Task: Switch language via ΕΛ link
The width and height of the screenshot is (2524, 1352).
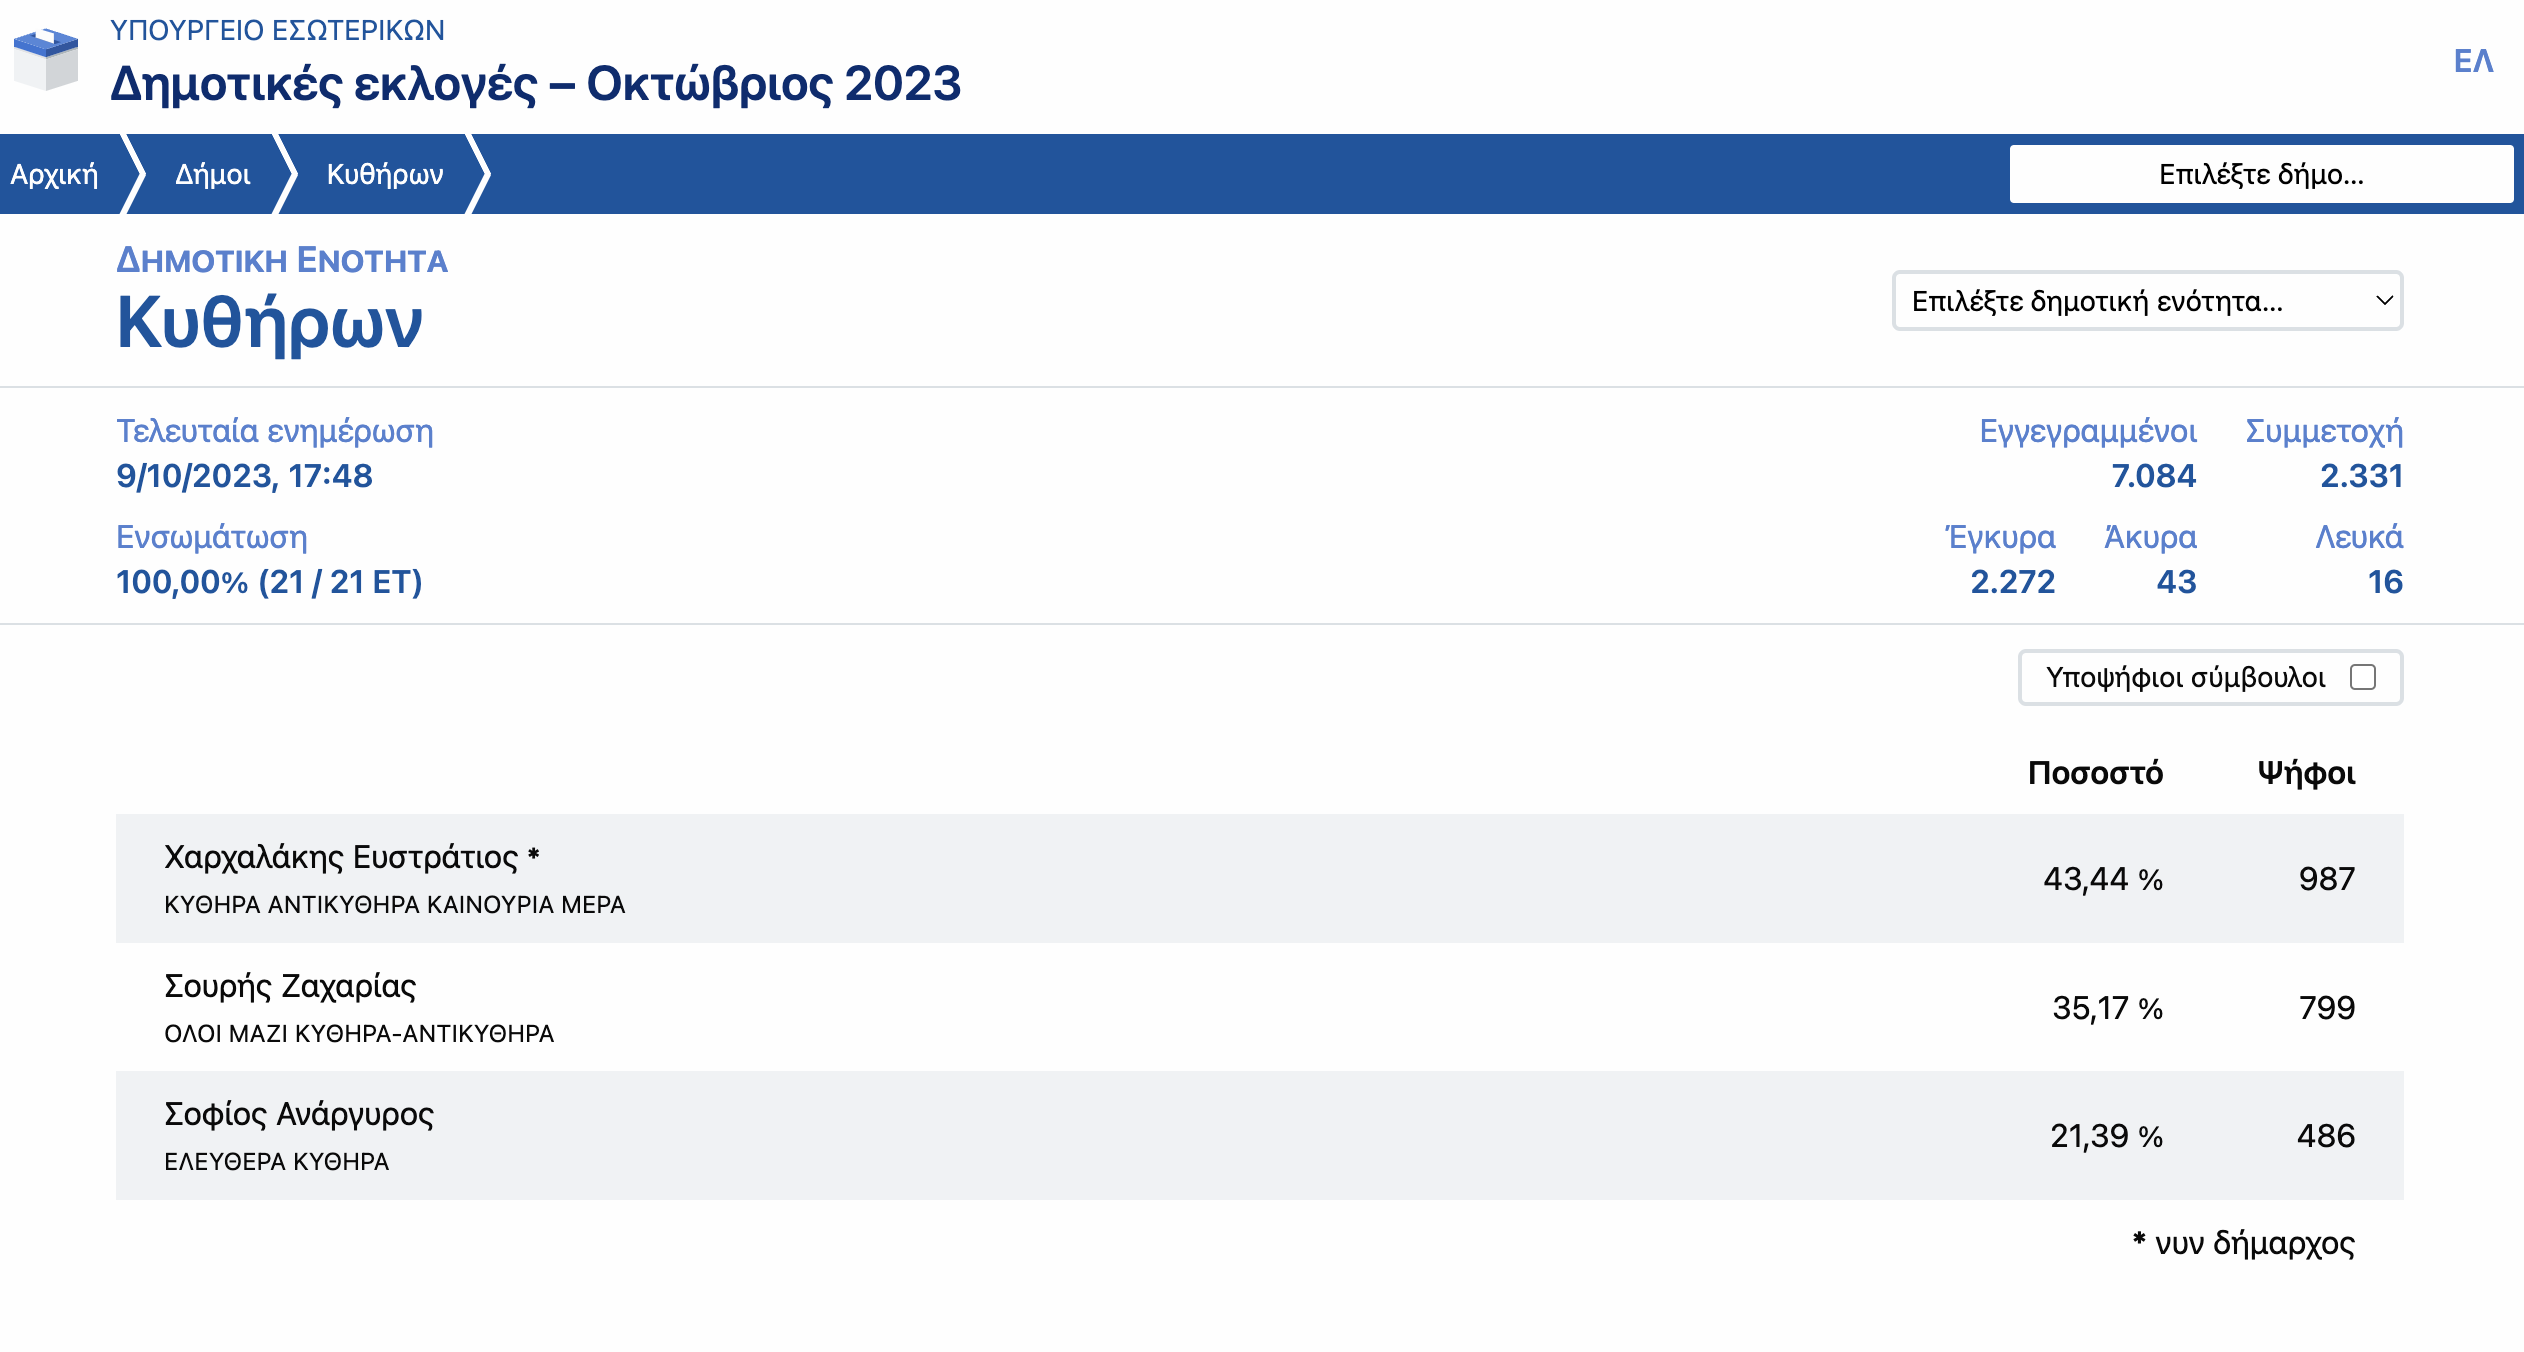Action: pyautogui.click(x=2473, y=62)
